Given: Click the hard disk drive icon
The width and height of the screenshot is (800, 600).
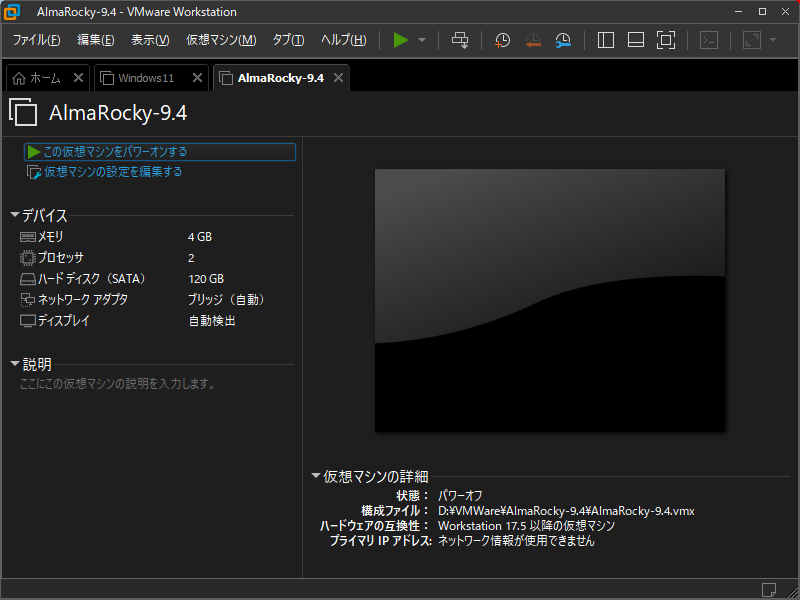Looking at the screenshot, I should click(x=28, y=279).
